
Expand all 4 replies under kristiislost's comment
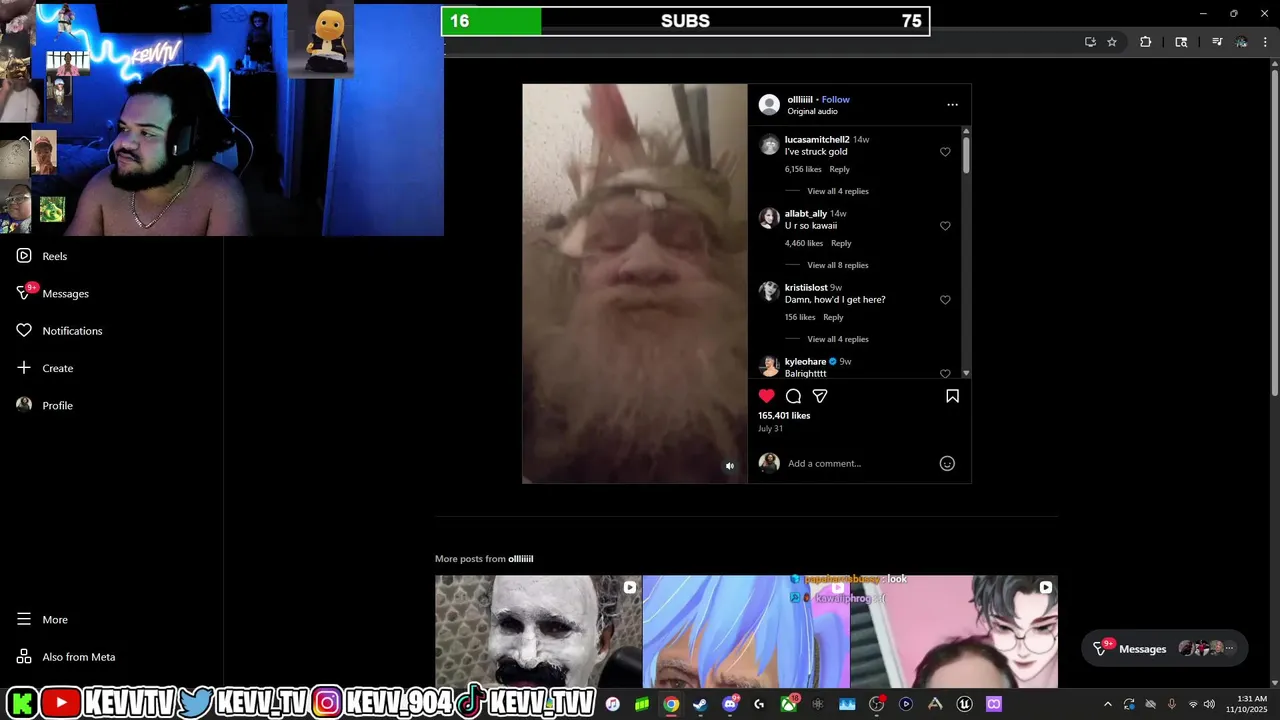tap(838, 339)
